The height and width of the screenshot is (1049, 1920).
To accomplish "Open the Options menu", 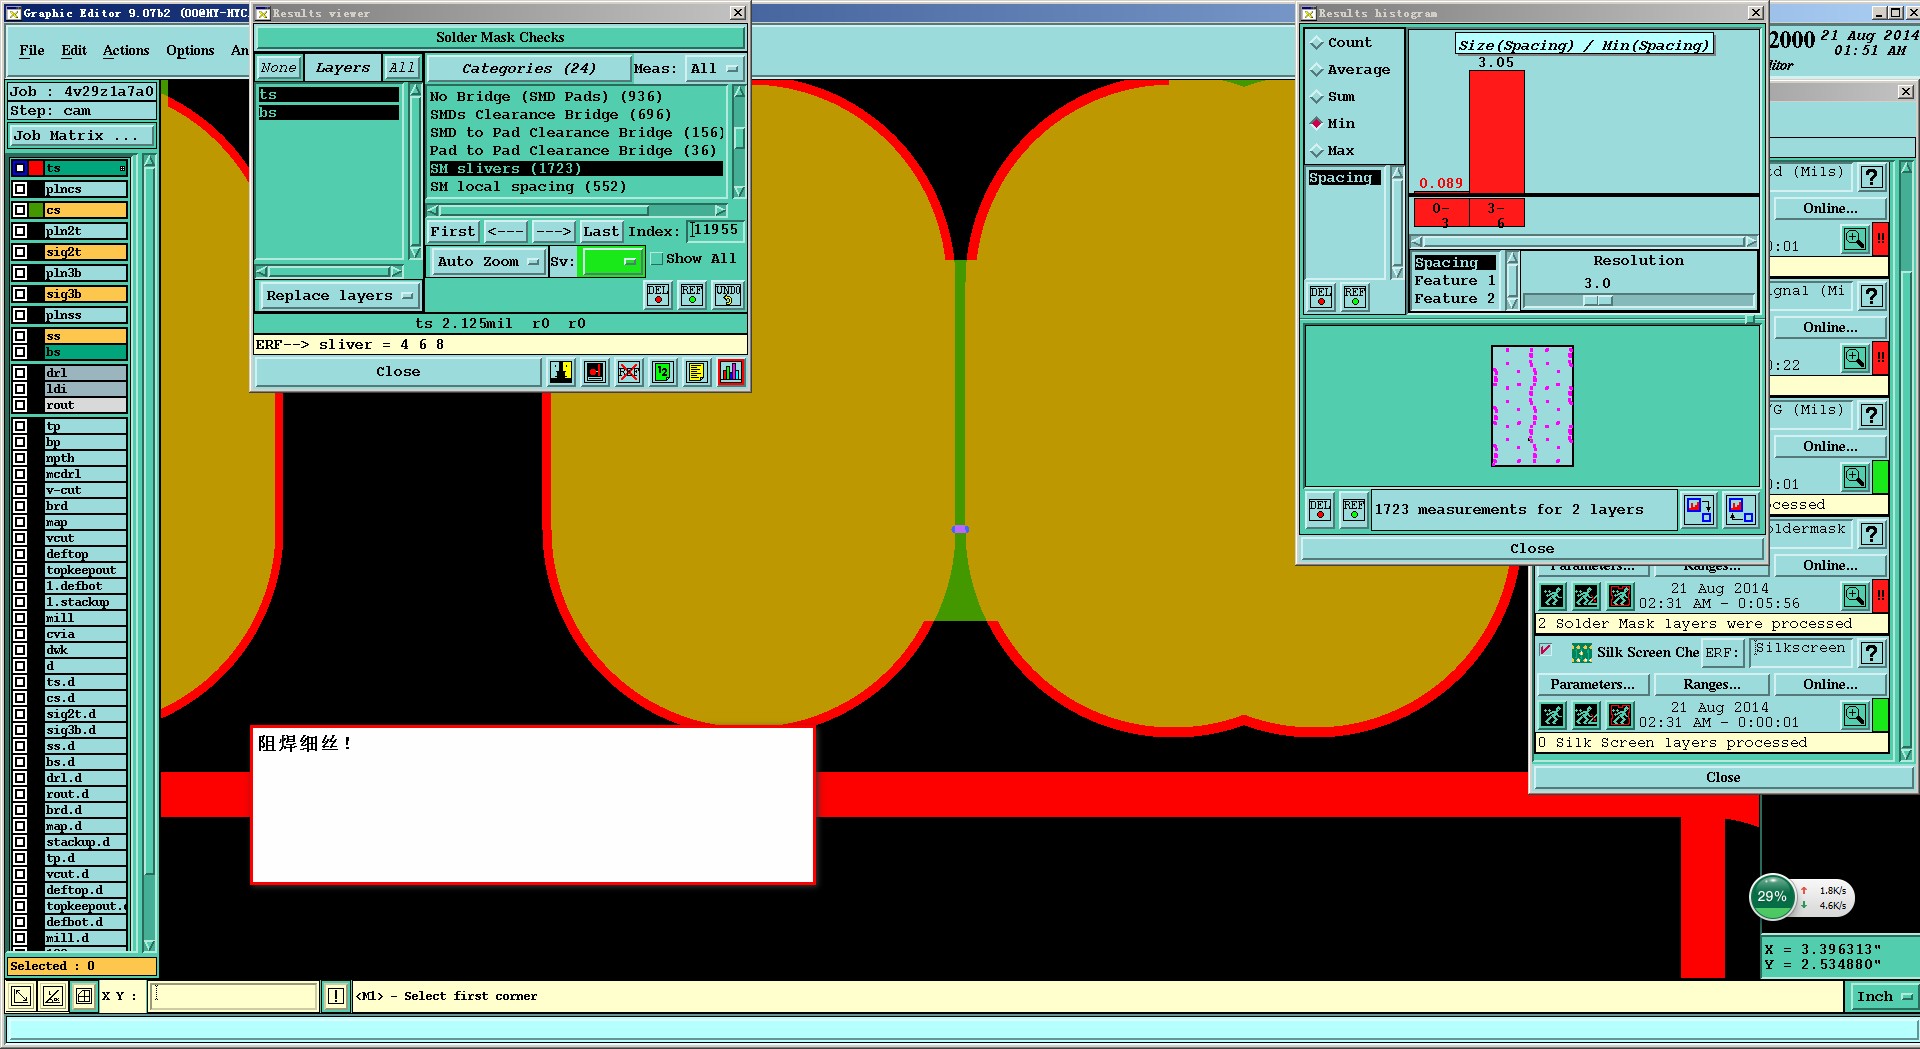I will pos(190,51).
